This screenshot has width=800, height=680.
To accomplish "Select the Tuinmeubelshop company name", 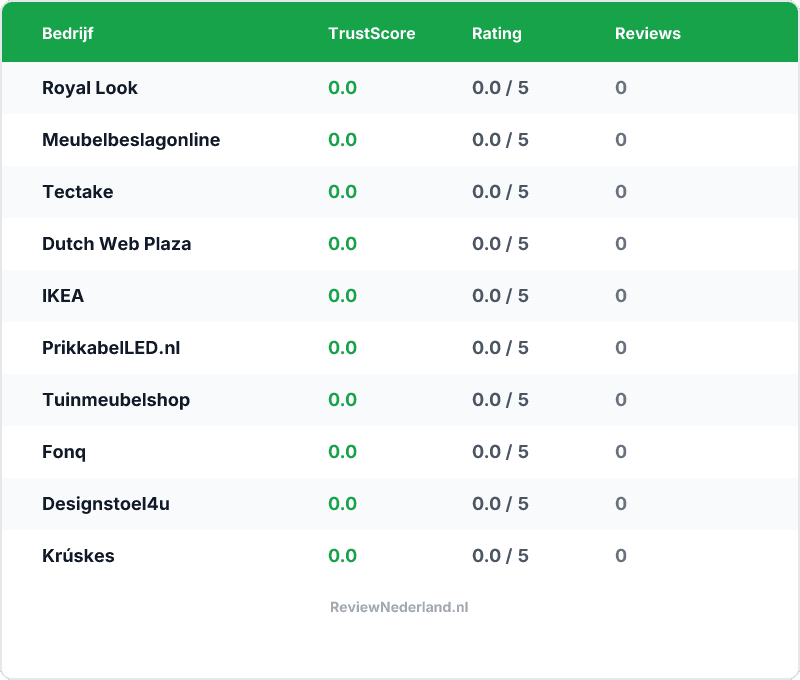I will coord(116,400).
